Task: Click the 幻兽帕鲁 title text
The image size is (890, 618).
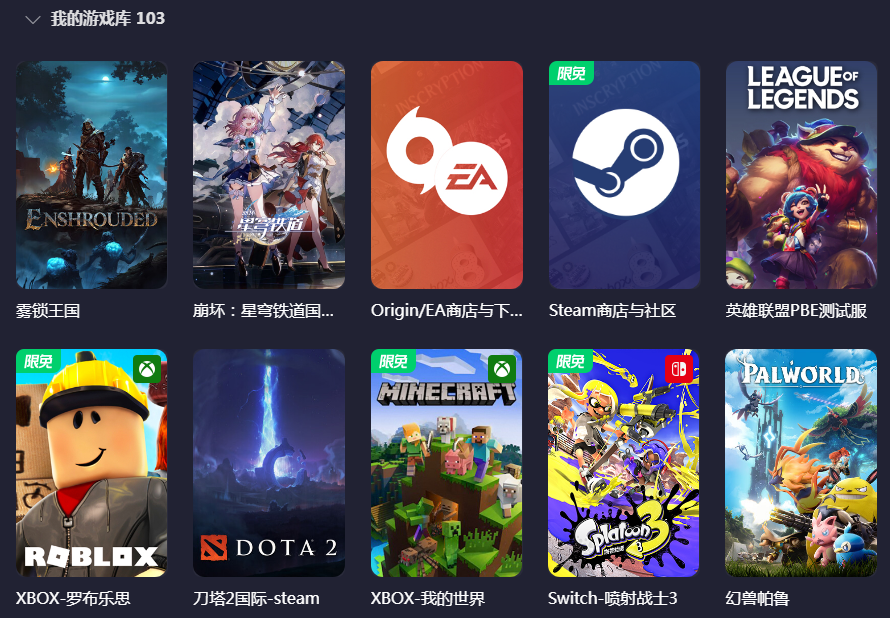Action: pyautogui.click(x=758, y=598)
